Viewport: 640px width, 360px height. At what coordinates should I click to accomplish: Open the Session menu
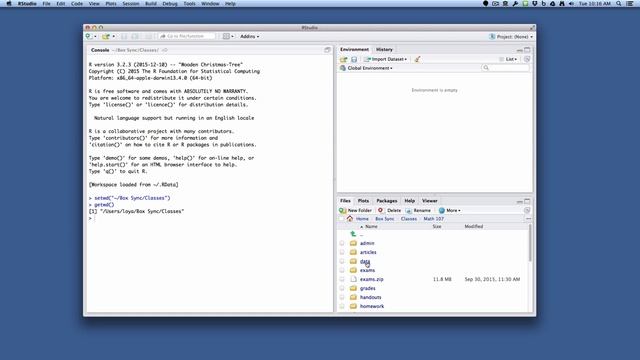click(131, 3)
